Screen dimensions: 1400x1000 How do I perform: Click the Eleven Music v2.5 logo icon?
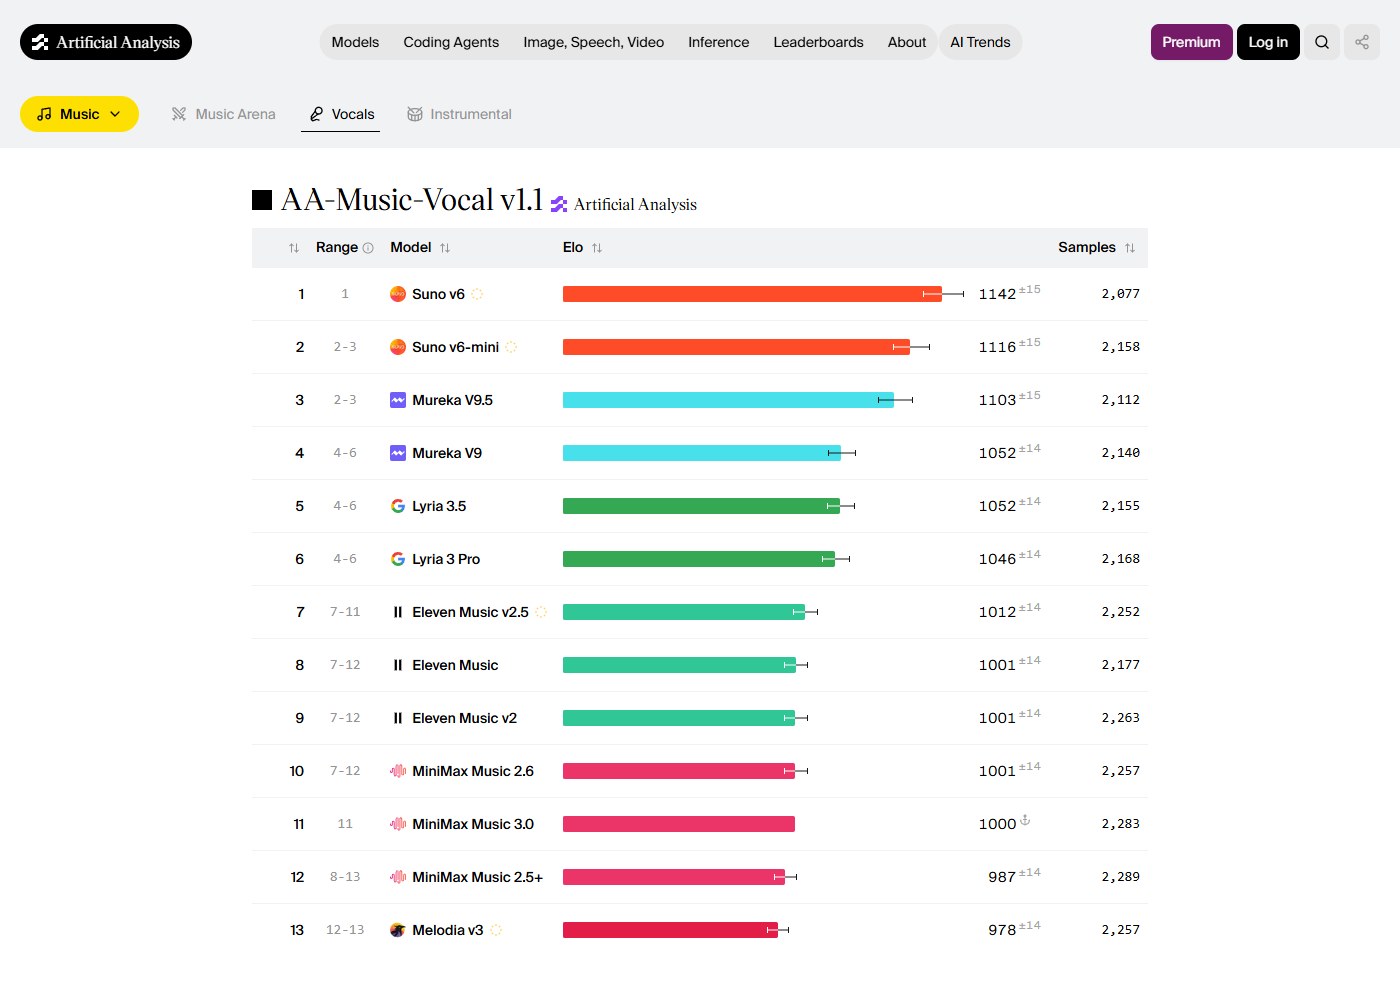click(398, 612)
